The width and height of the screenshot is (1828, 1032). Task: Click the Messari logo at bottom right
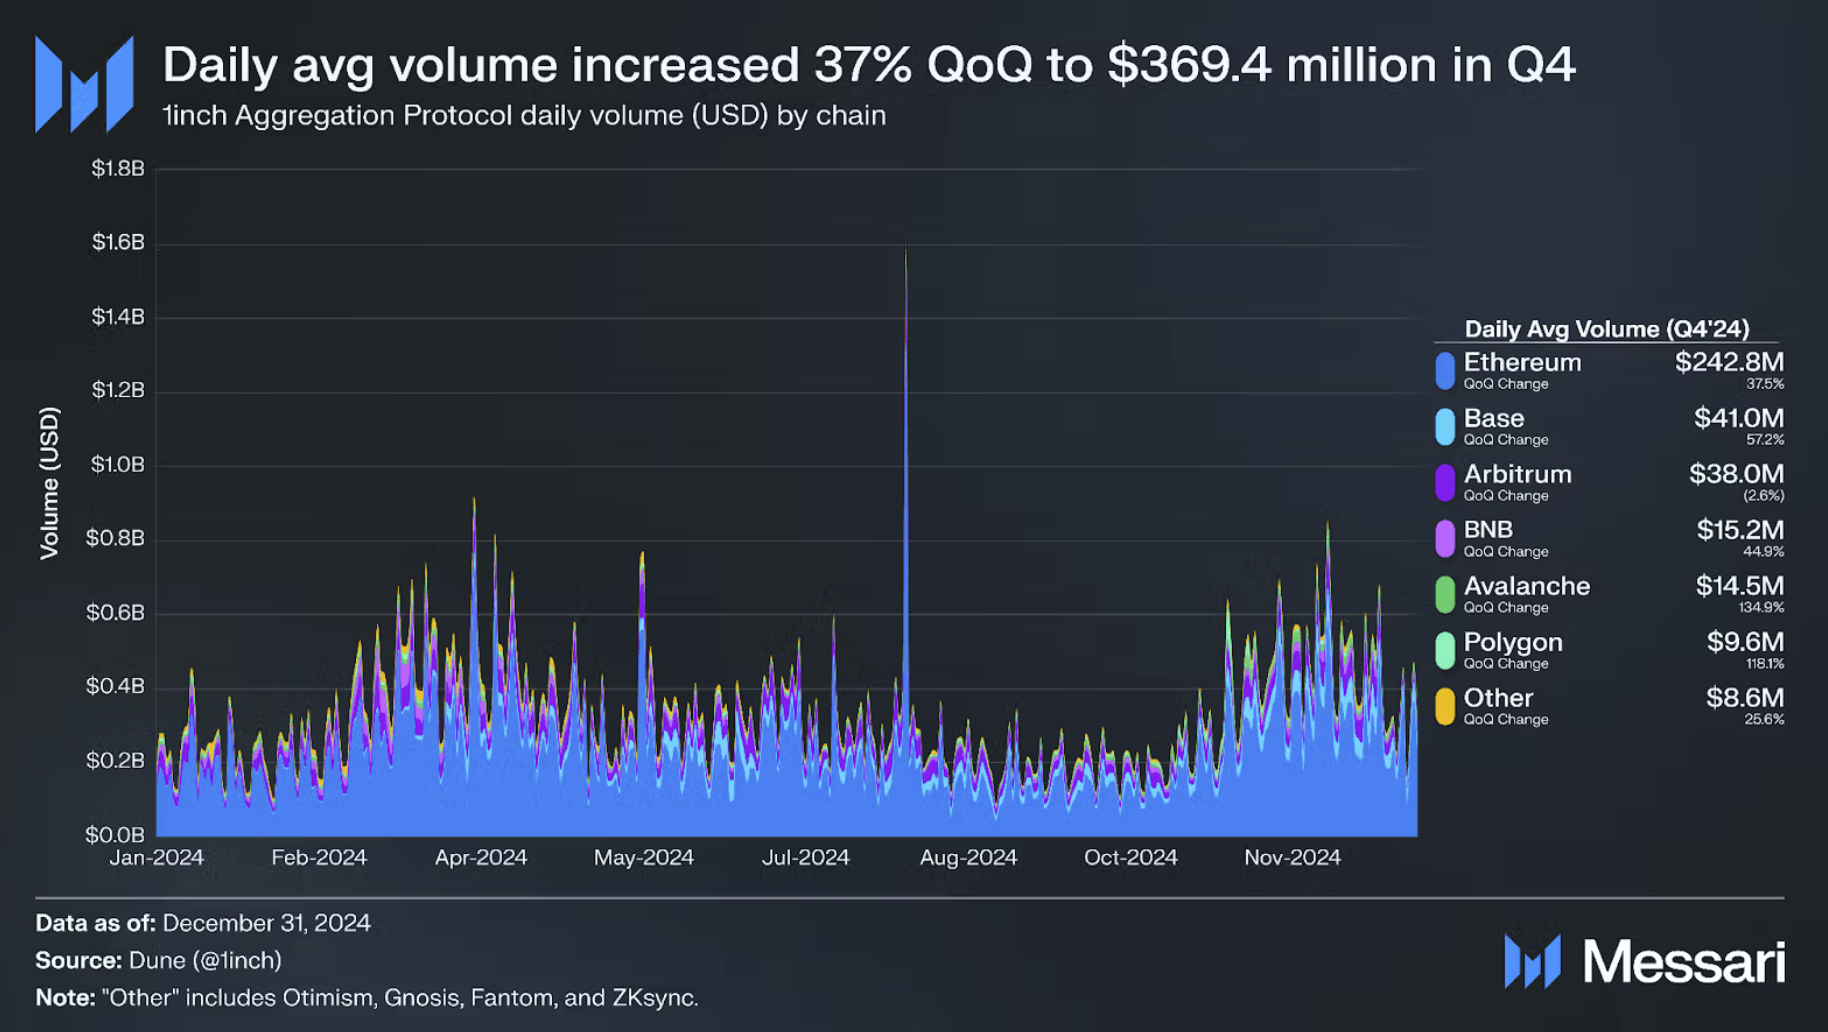click(1644, 962)
